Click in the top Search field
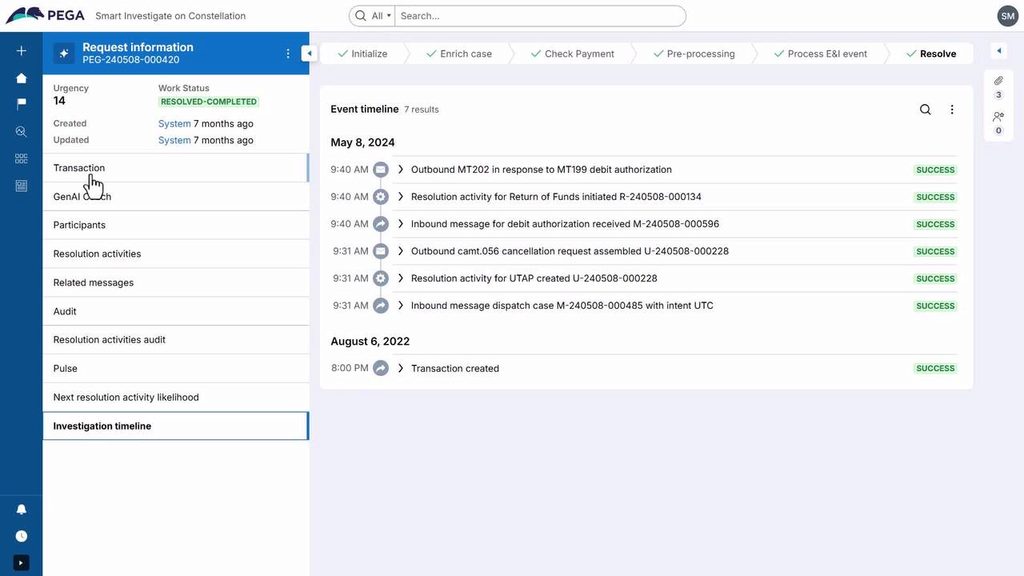The image size is (1024, 576). 540,16
